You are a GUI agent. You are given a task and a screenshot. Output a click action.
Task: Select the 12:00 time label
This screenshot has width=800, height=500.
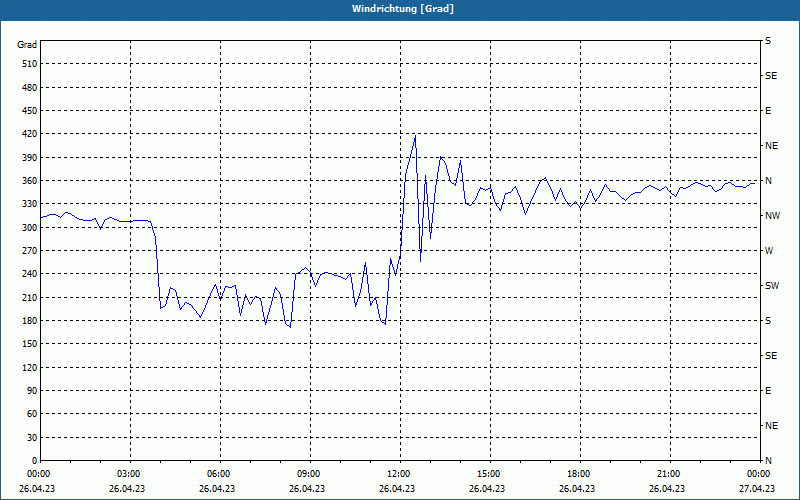coord(397,474)
